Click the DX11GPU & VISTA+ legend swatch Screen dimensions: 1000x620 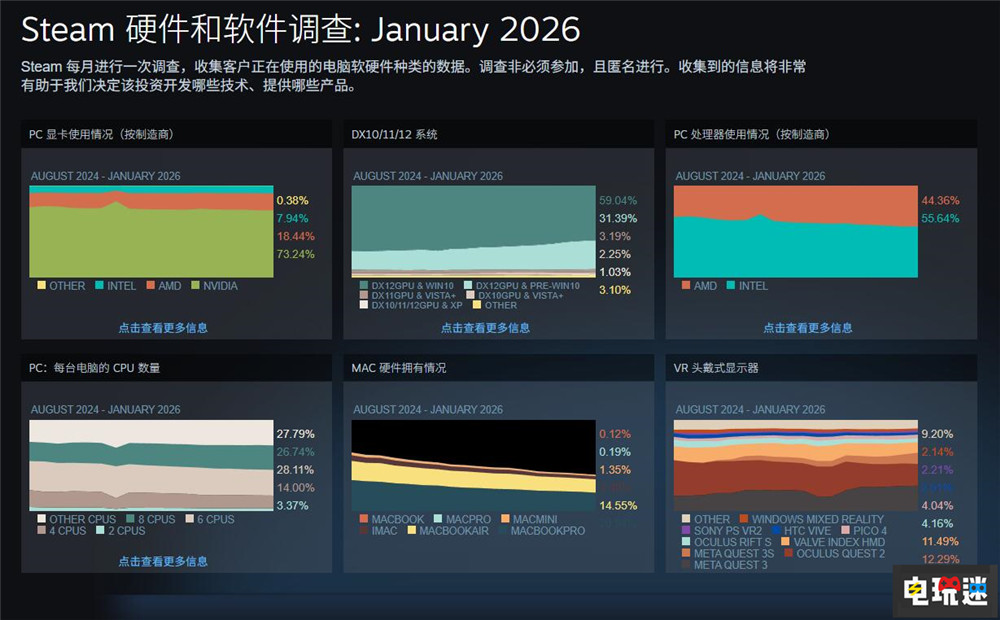click(x=364, y=295)
